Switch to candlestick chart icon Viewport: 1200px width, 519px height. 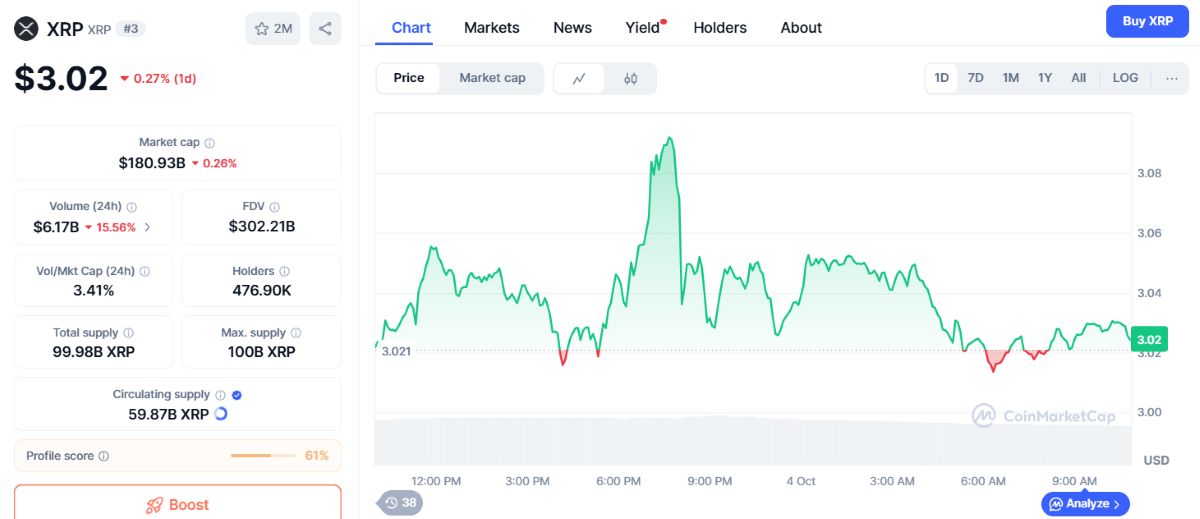[631, 78]
